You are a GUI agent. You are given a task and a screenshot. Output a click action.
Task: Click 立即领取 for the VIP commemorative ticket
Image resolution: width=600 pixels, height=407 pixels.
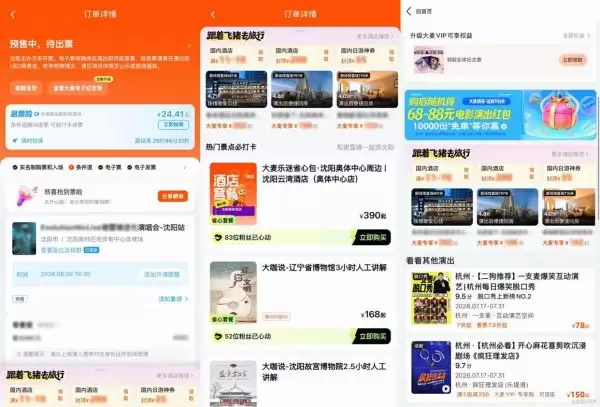point(572,60)
